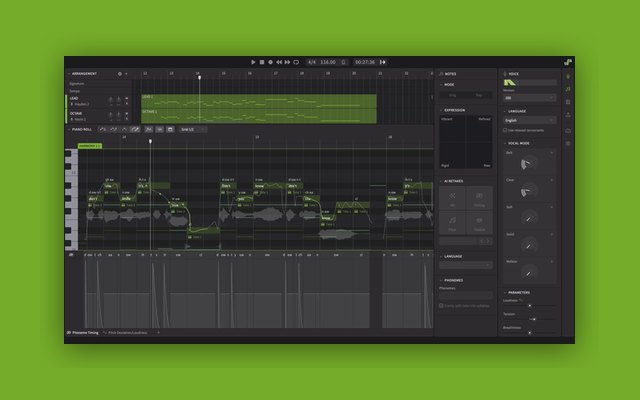Open Notes panel Language dropdown

tap(466, 265)
